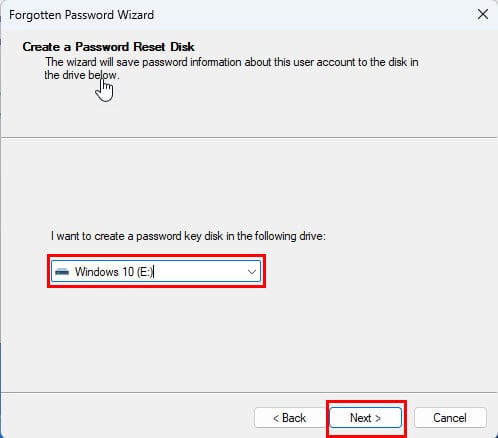Expand the drive list using the chevron arrow
Viewport: 498px width, 438px height.
[252, 272]
